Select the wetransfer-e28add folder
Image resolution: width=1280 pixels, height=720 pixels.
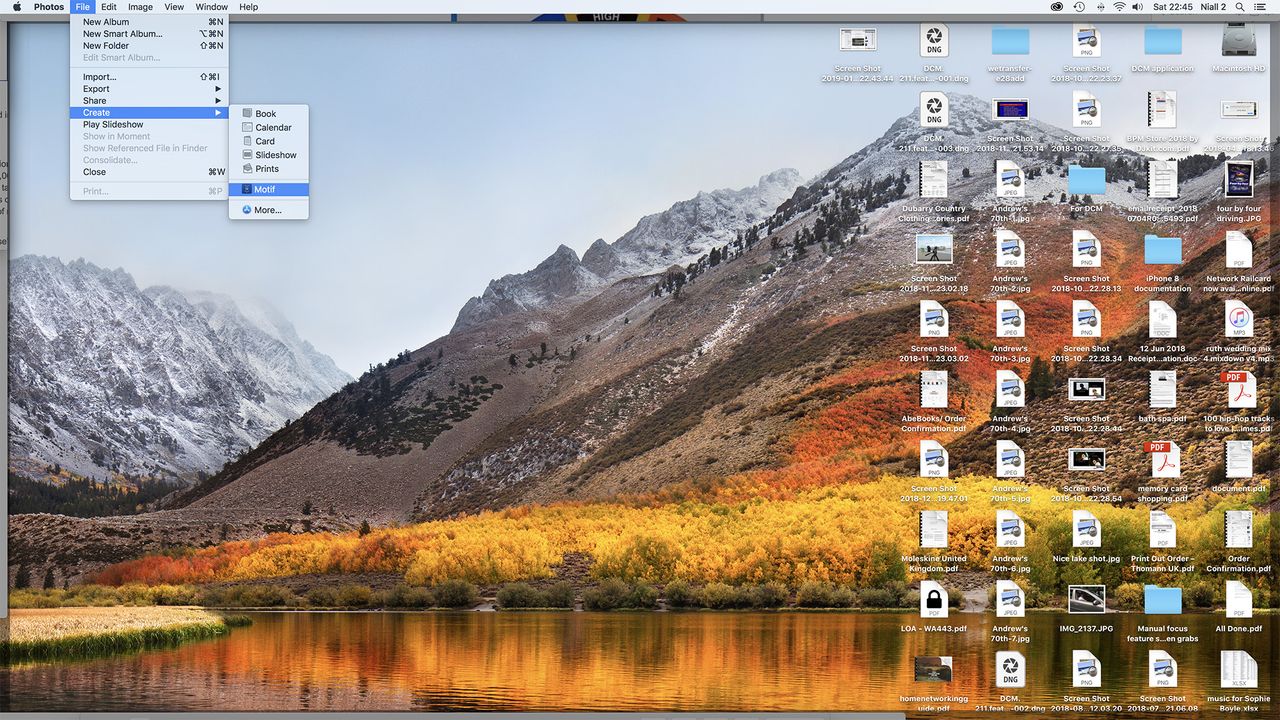(1010, 41)
